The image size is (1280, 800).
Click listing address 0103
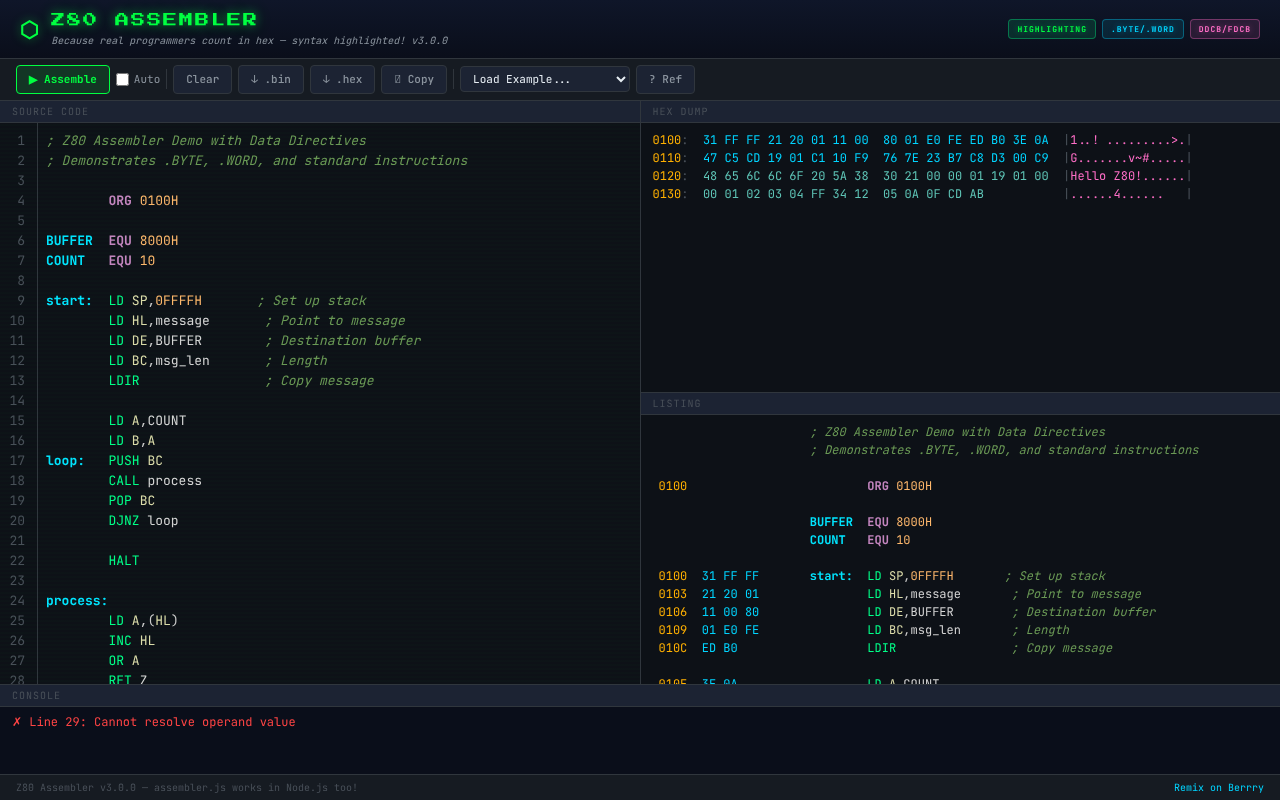[x=673, y=594]
